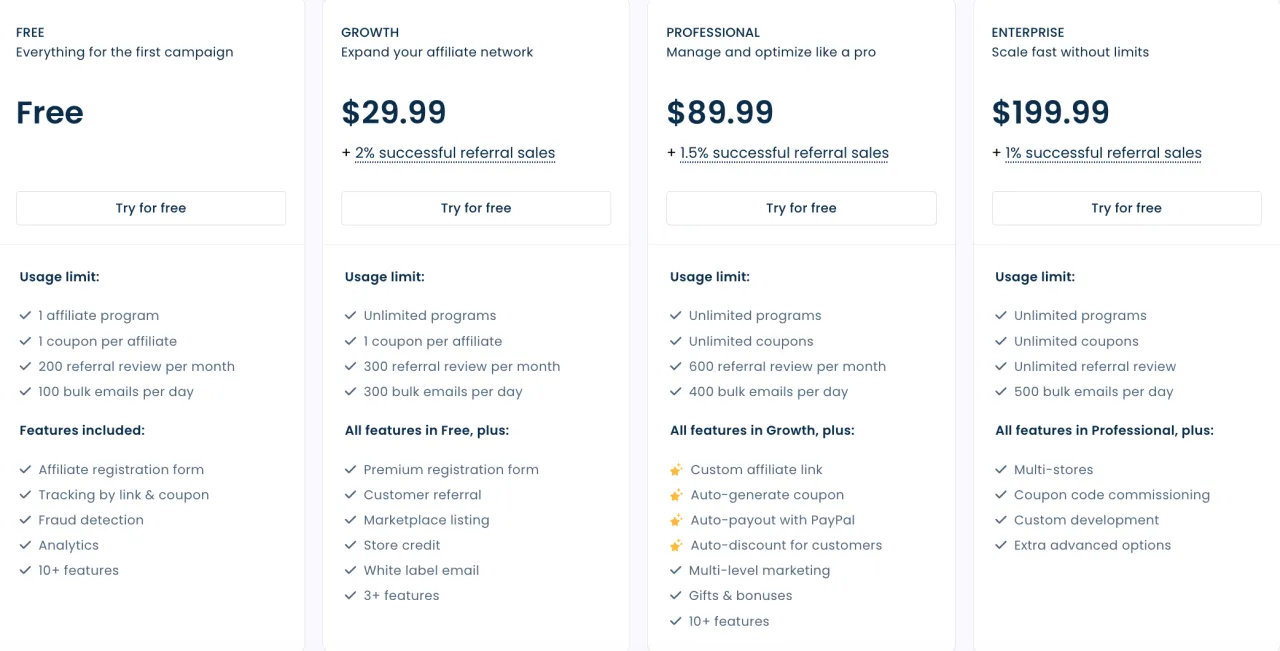
Task: Click the checkmark beside White label email
Action: [351, 570]
